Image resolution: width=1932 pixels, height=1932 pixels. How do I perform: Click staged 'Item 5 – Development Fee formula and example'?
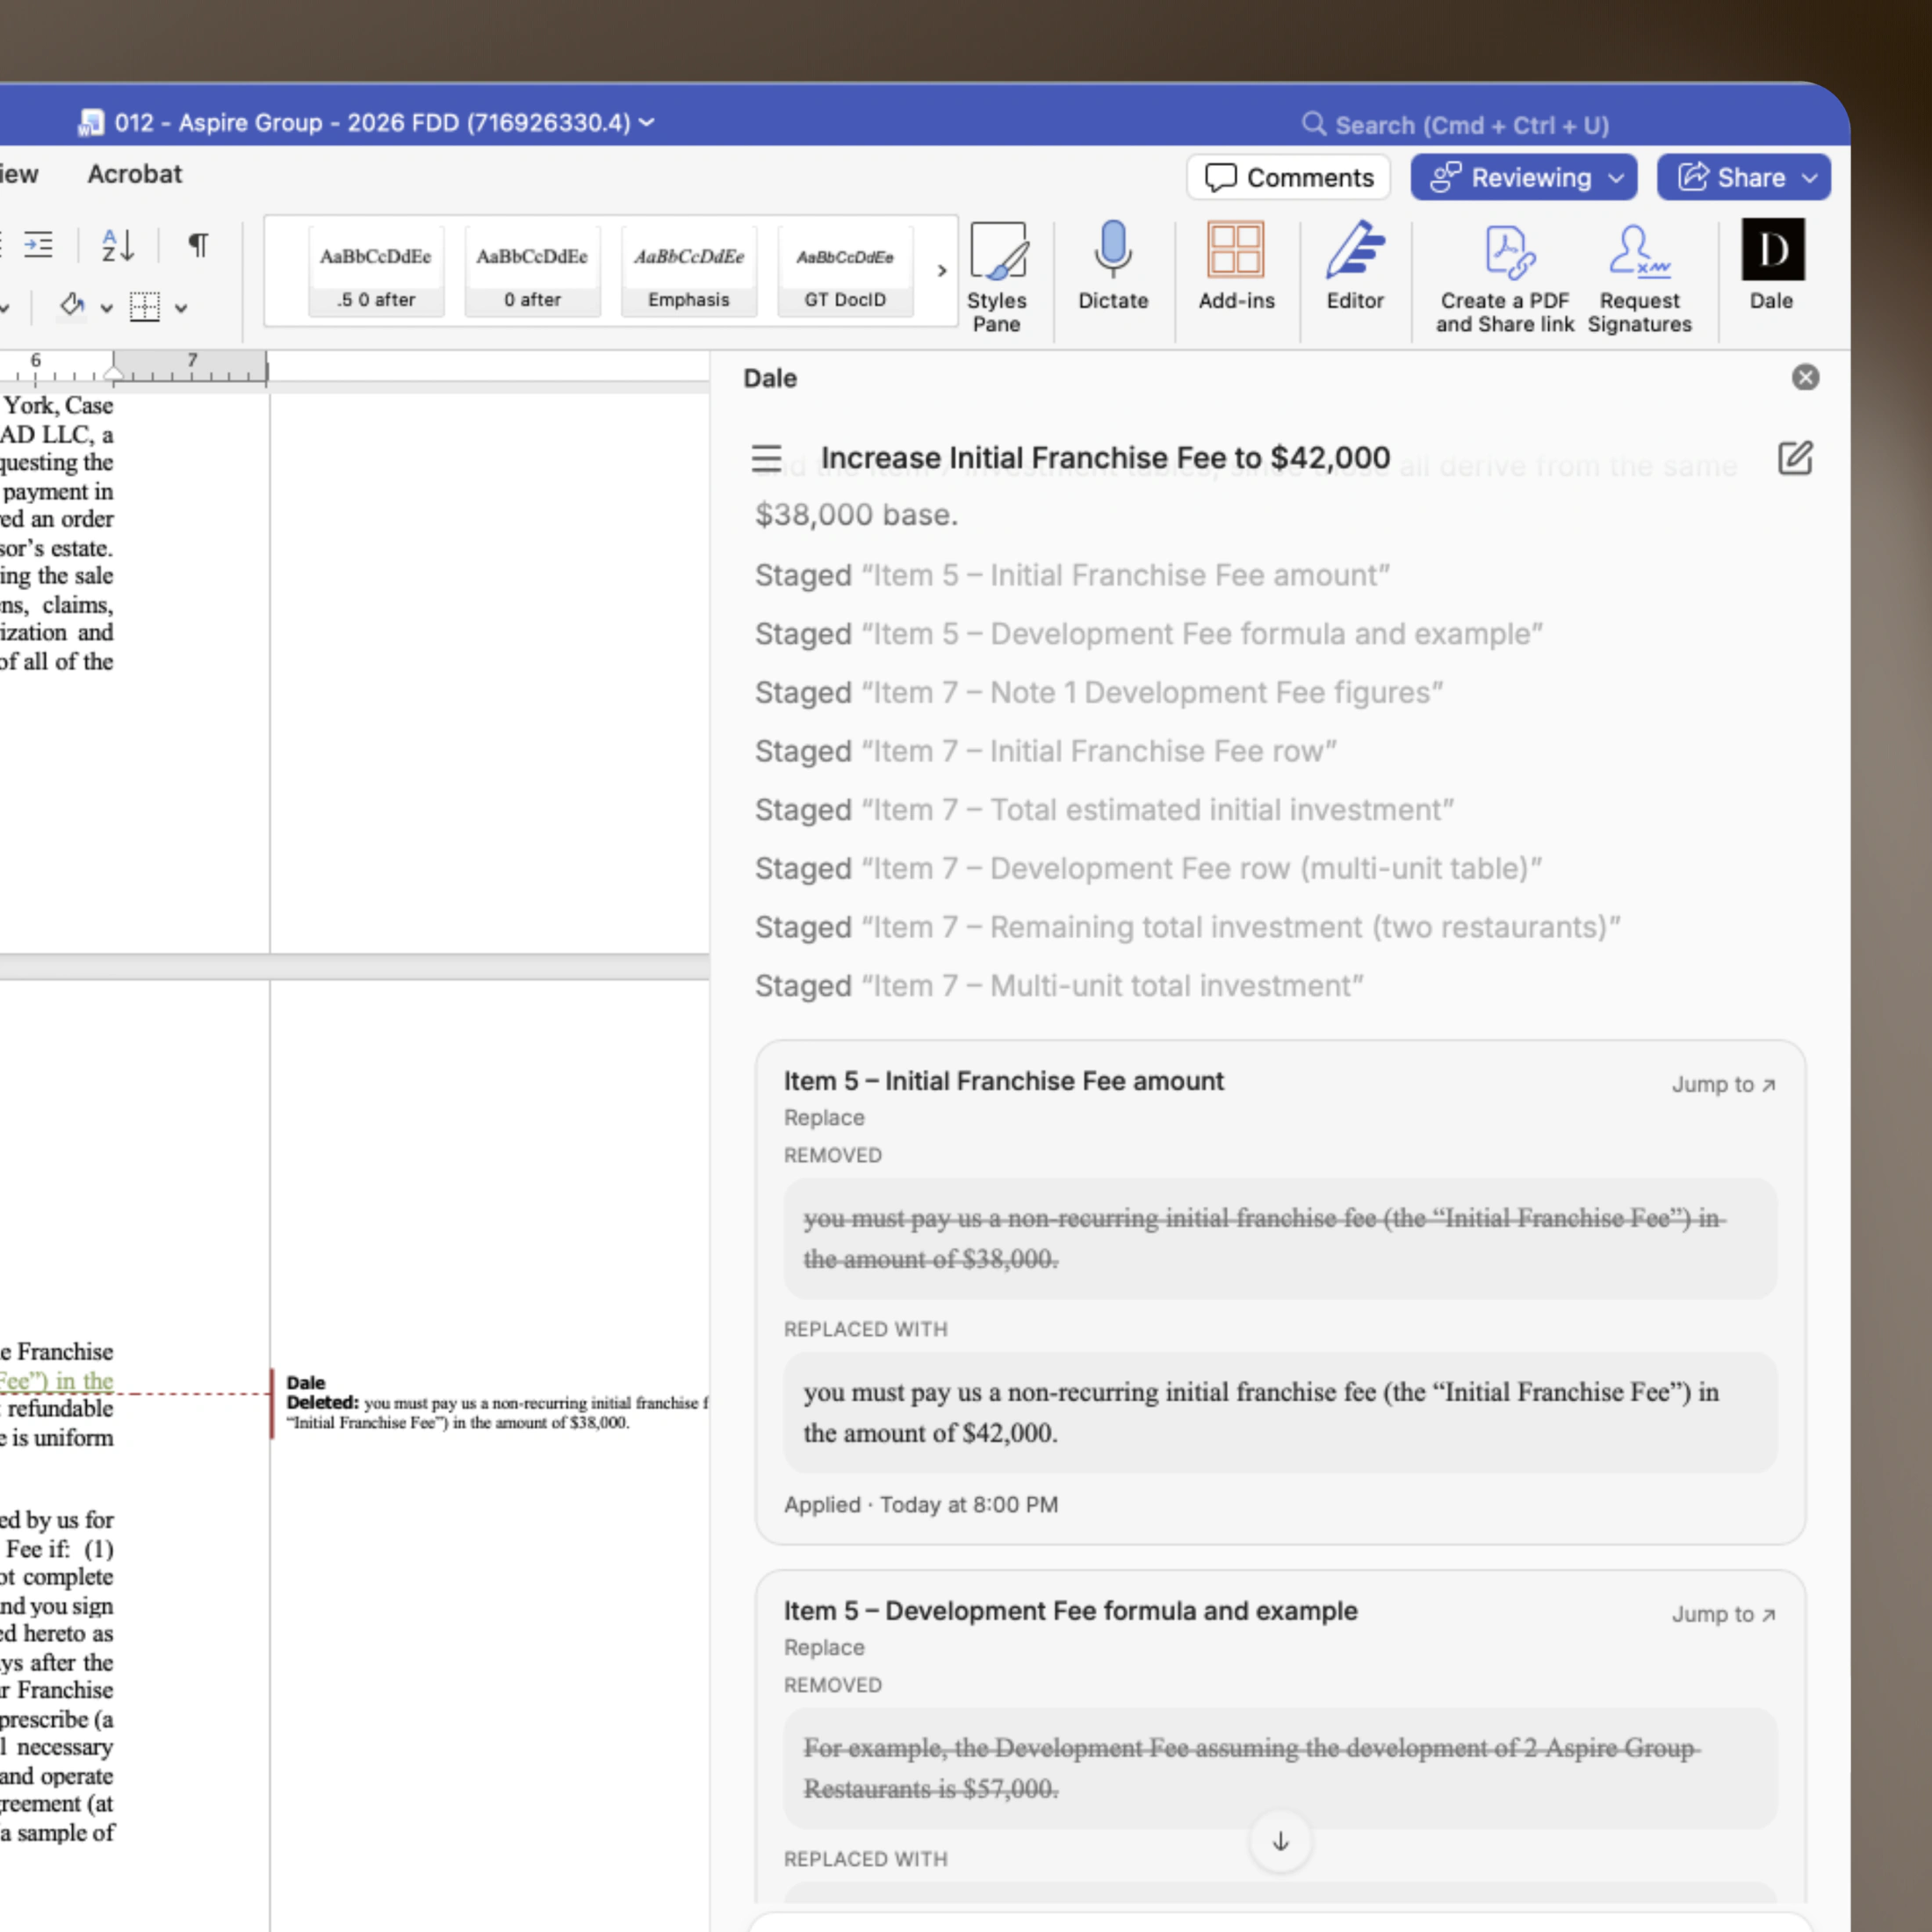1149,634
